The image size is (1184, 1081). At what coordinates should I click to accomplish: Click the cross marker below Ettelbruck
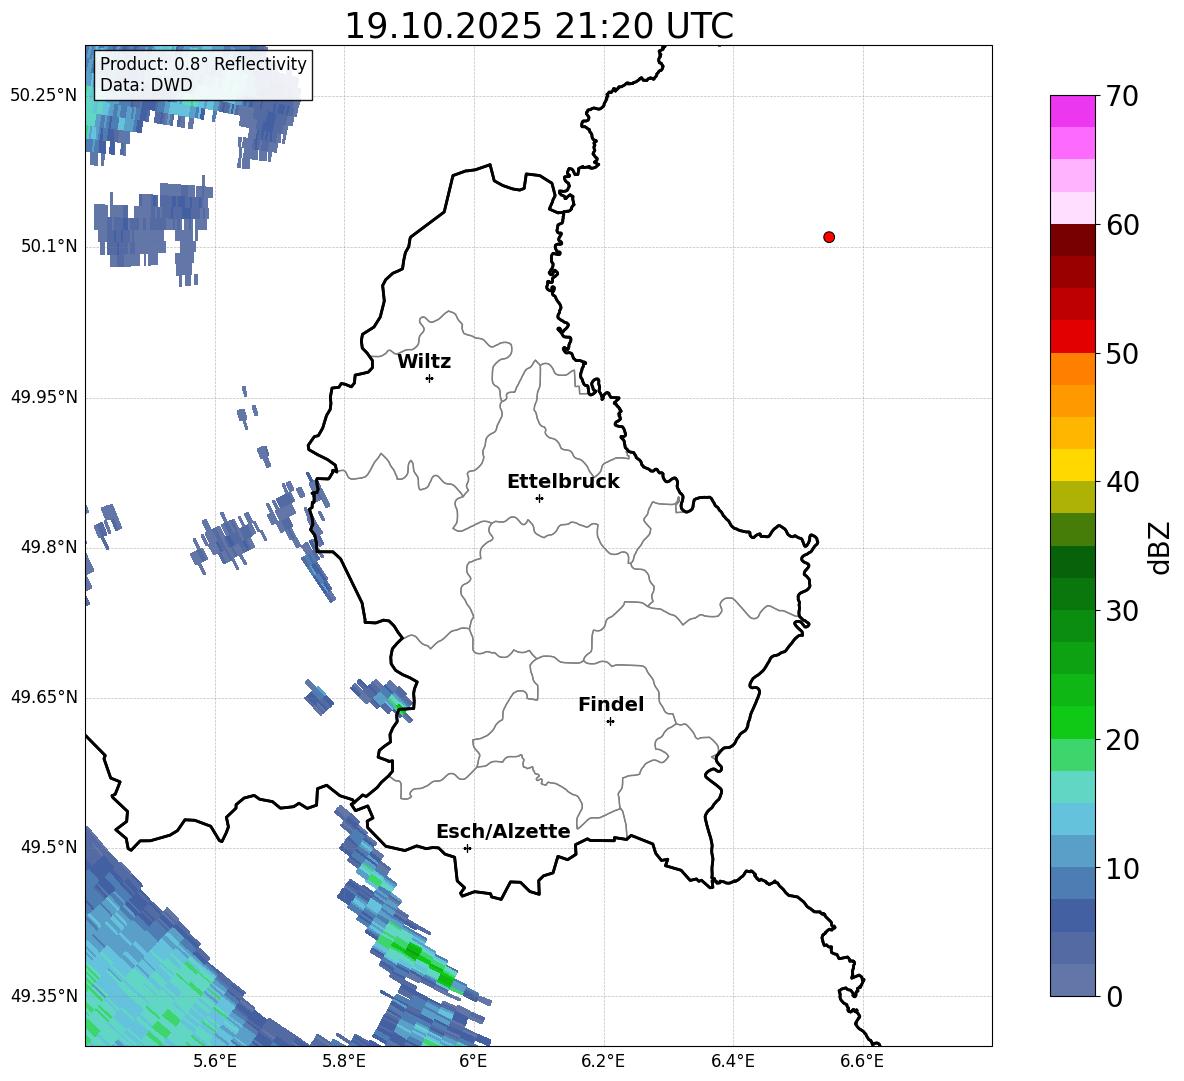539,498
